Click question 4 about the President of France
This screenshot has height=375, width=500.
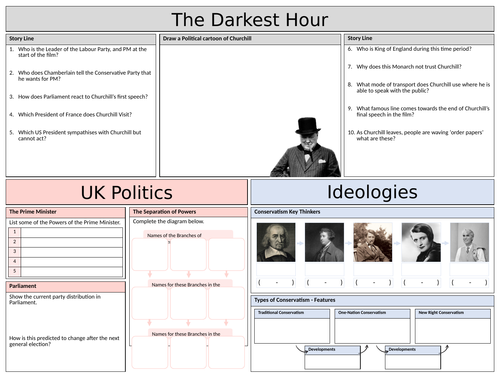[x=71, y=114]
